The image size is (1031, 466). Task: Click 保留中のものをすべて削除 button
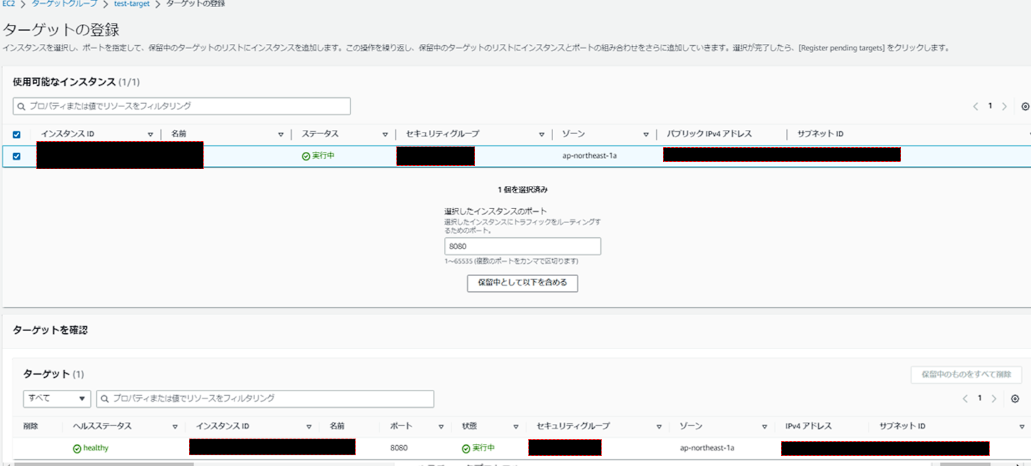point(966,374)
